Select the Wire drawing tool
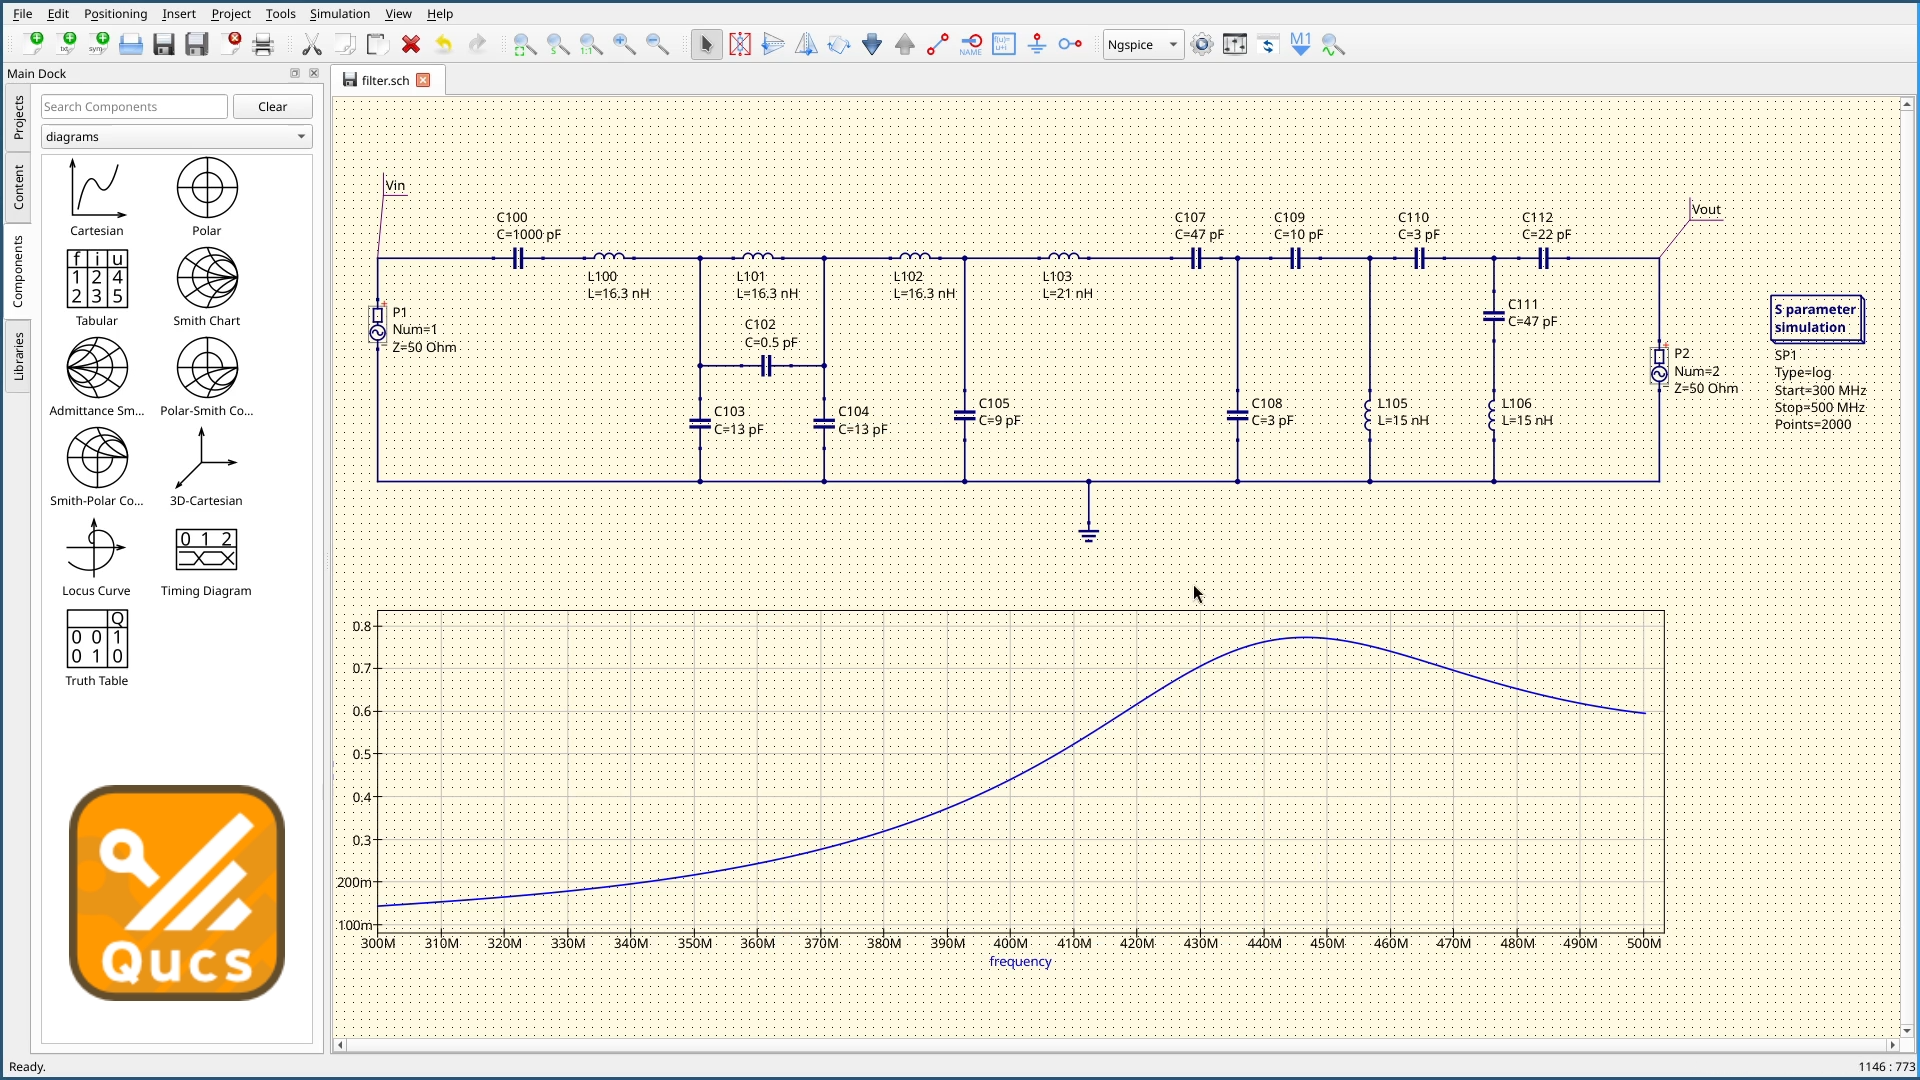This screenshot has width=1920, height=1080. coord(937,44)
